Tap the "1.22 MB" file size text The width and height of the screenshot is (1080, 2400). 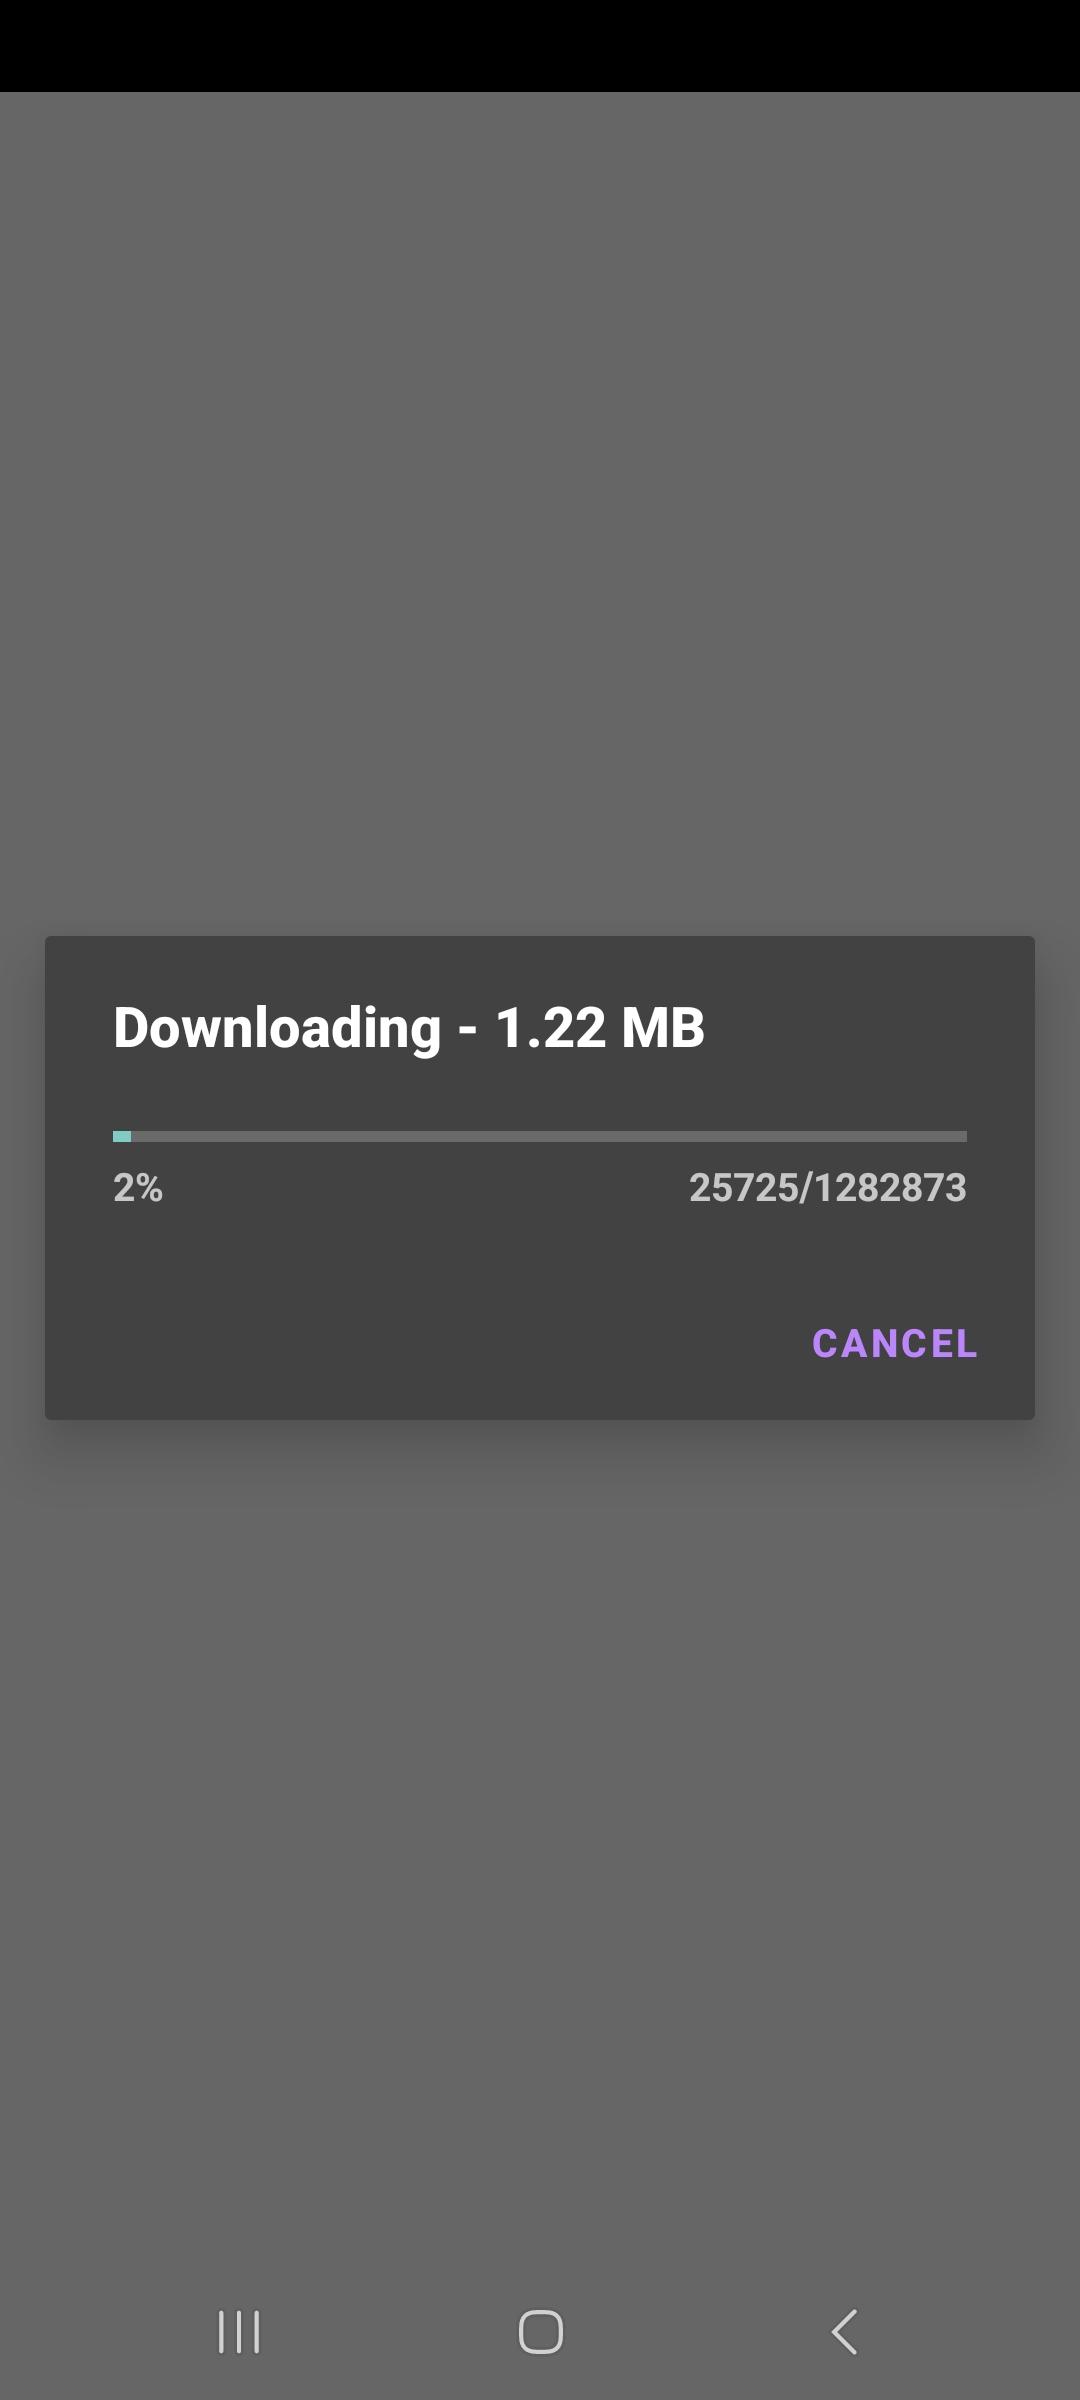600,1028
